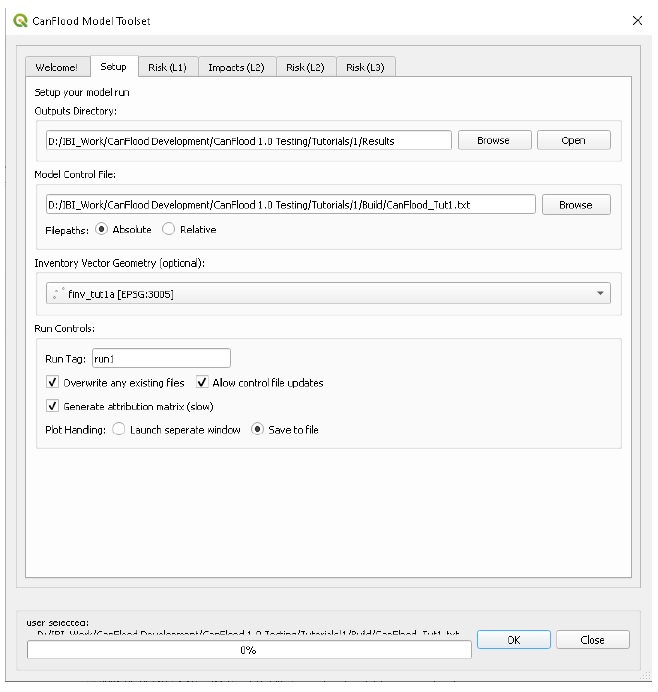Click the 'Plot Handling:' label
This screenshot has width=658, height=692.
[x=75, y=430]
